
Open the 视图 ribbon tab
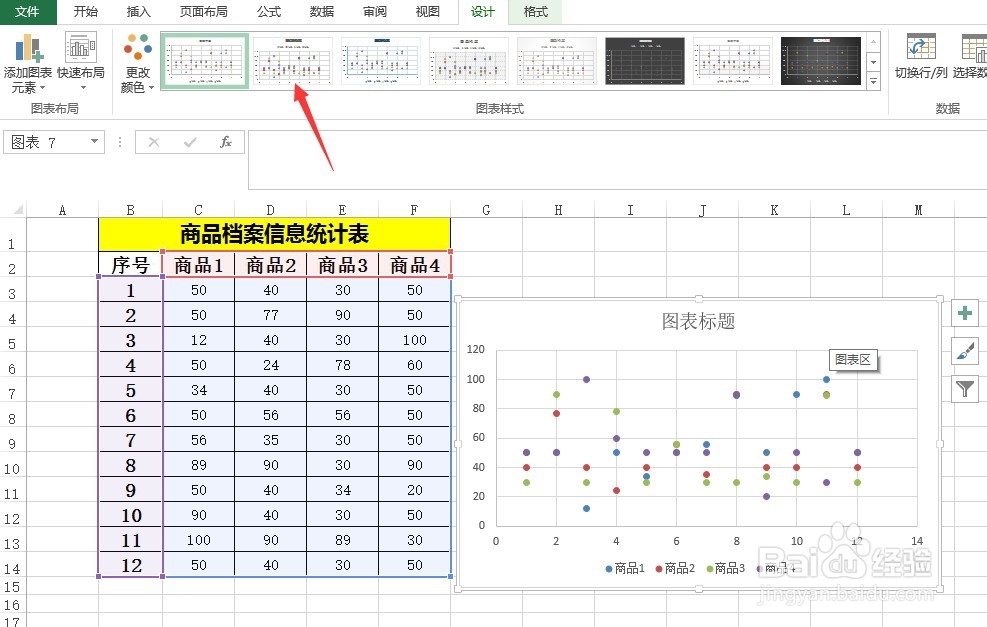pos(427,12)
